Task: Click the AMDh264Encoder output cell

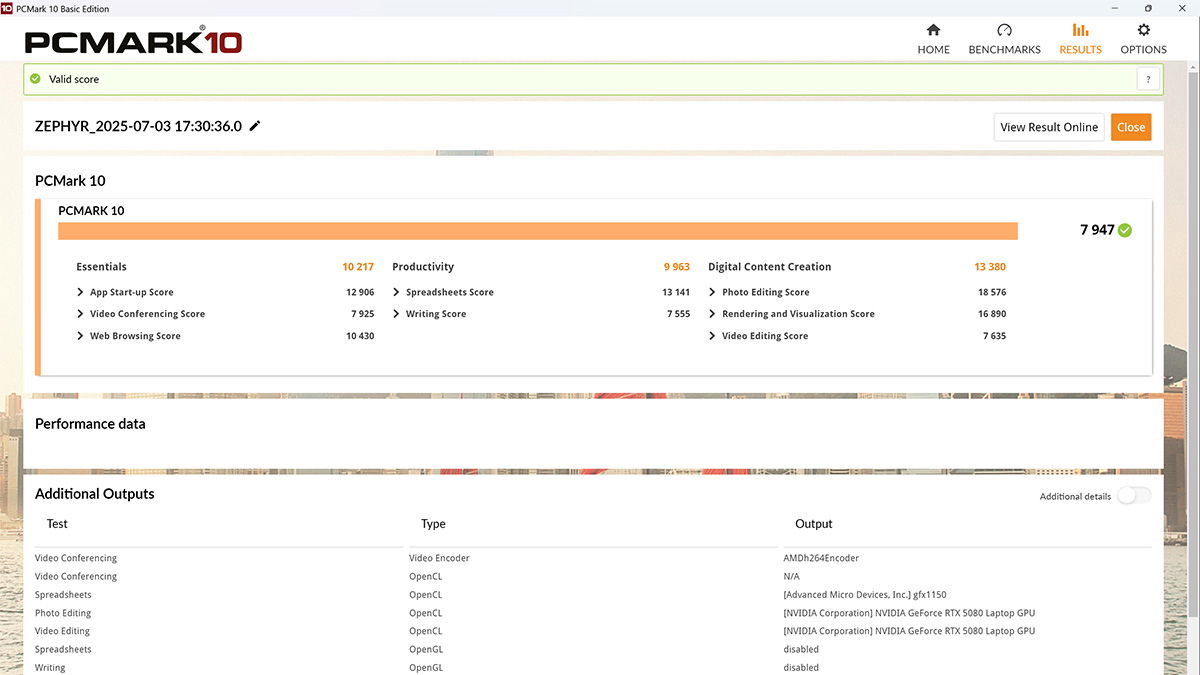Action: point(821,558)
